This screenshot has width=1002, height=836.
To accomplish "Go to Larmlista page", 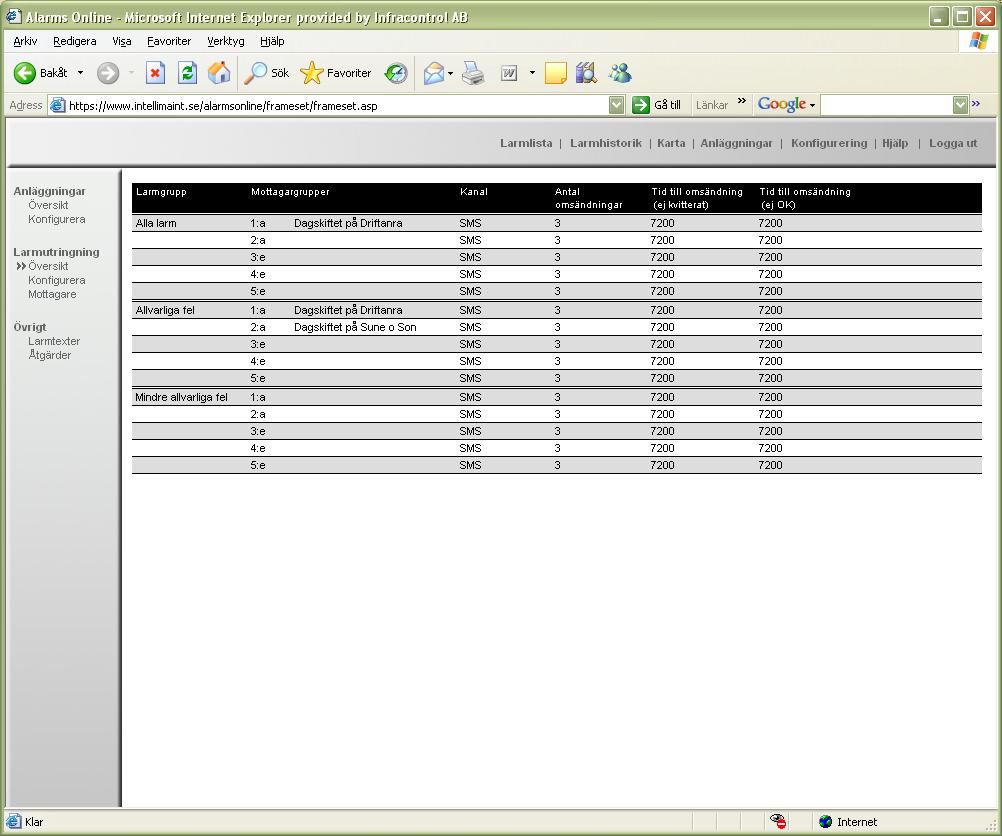I will click(526, 143).
